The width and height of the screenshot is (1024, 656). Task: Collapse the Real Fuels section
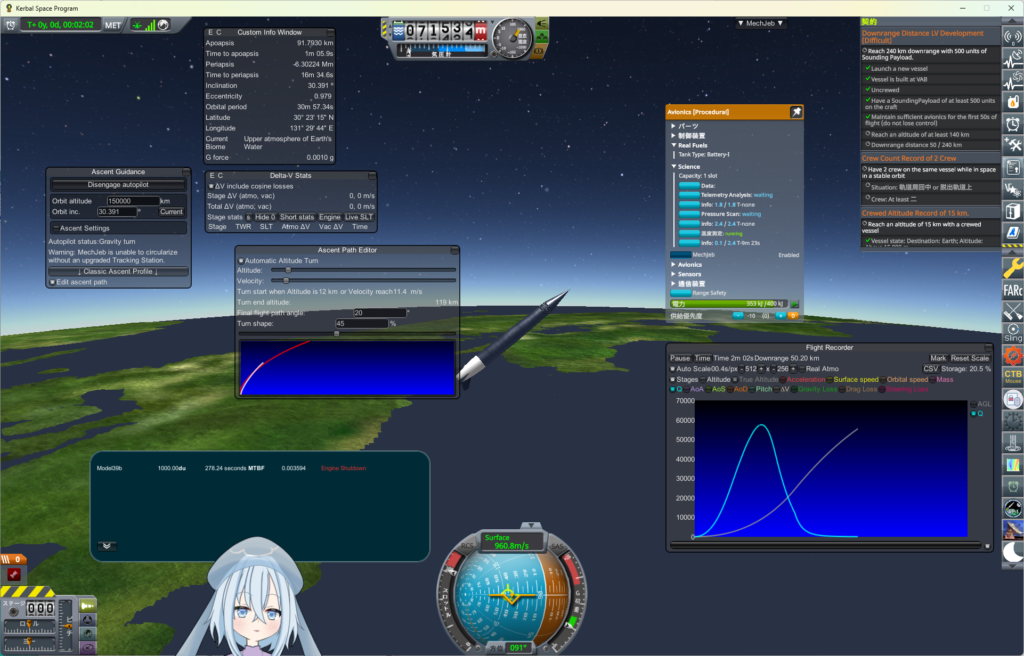tap(689, 145)
